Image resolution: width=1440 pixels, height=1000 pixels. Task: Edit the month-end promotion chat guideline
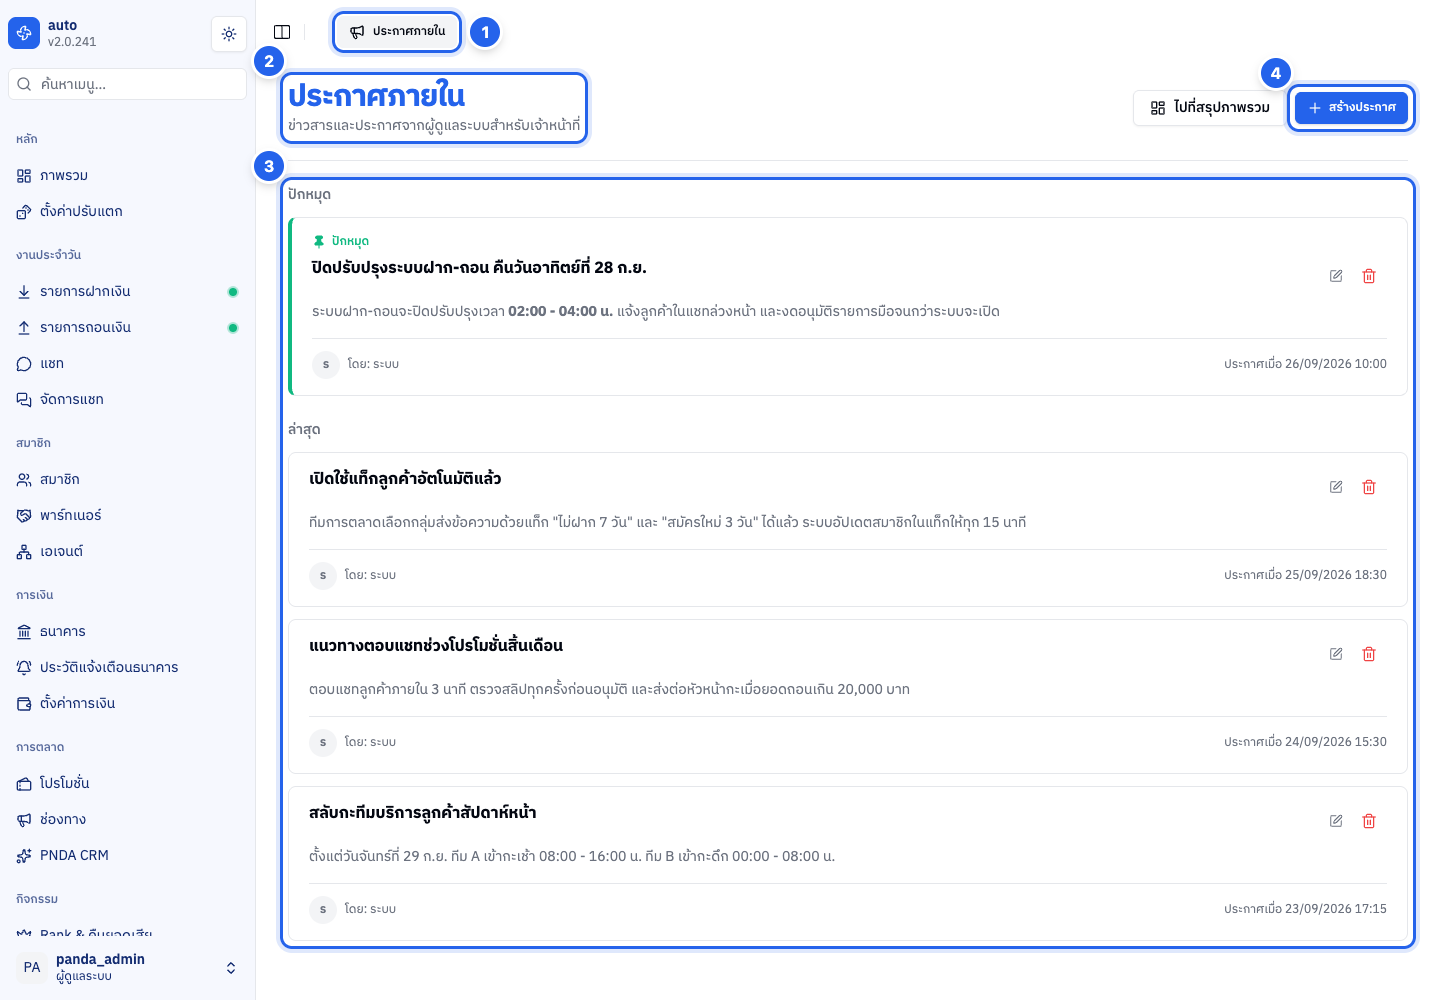tap(1336, 654)
